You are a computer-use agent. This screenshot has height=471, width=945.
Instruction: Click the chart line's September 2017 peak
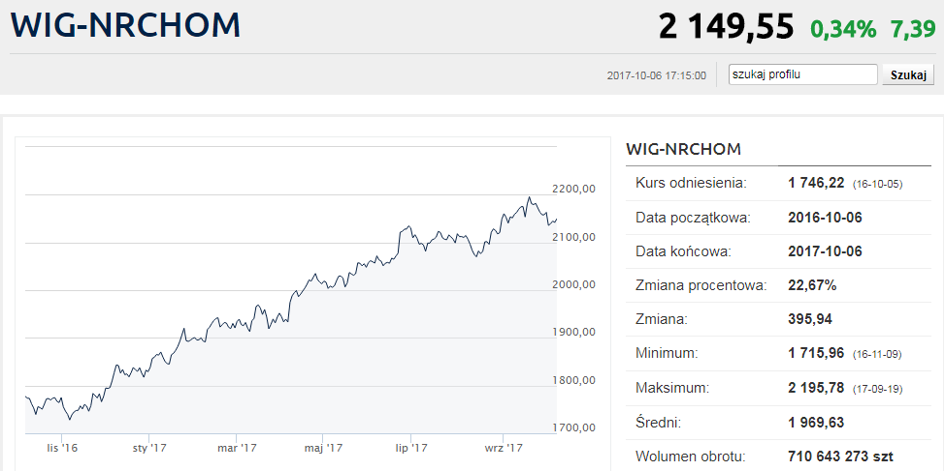point(529,197)
